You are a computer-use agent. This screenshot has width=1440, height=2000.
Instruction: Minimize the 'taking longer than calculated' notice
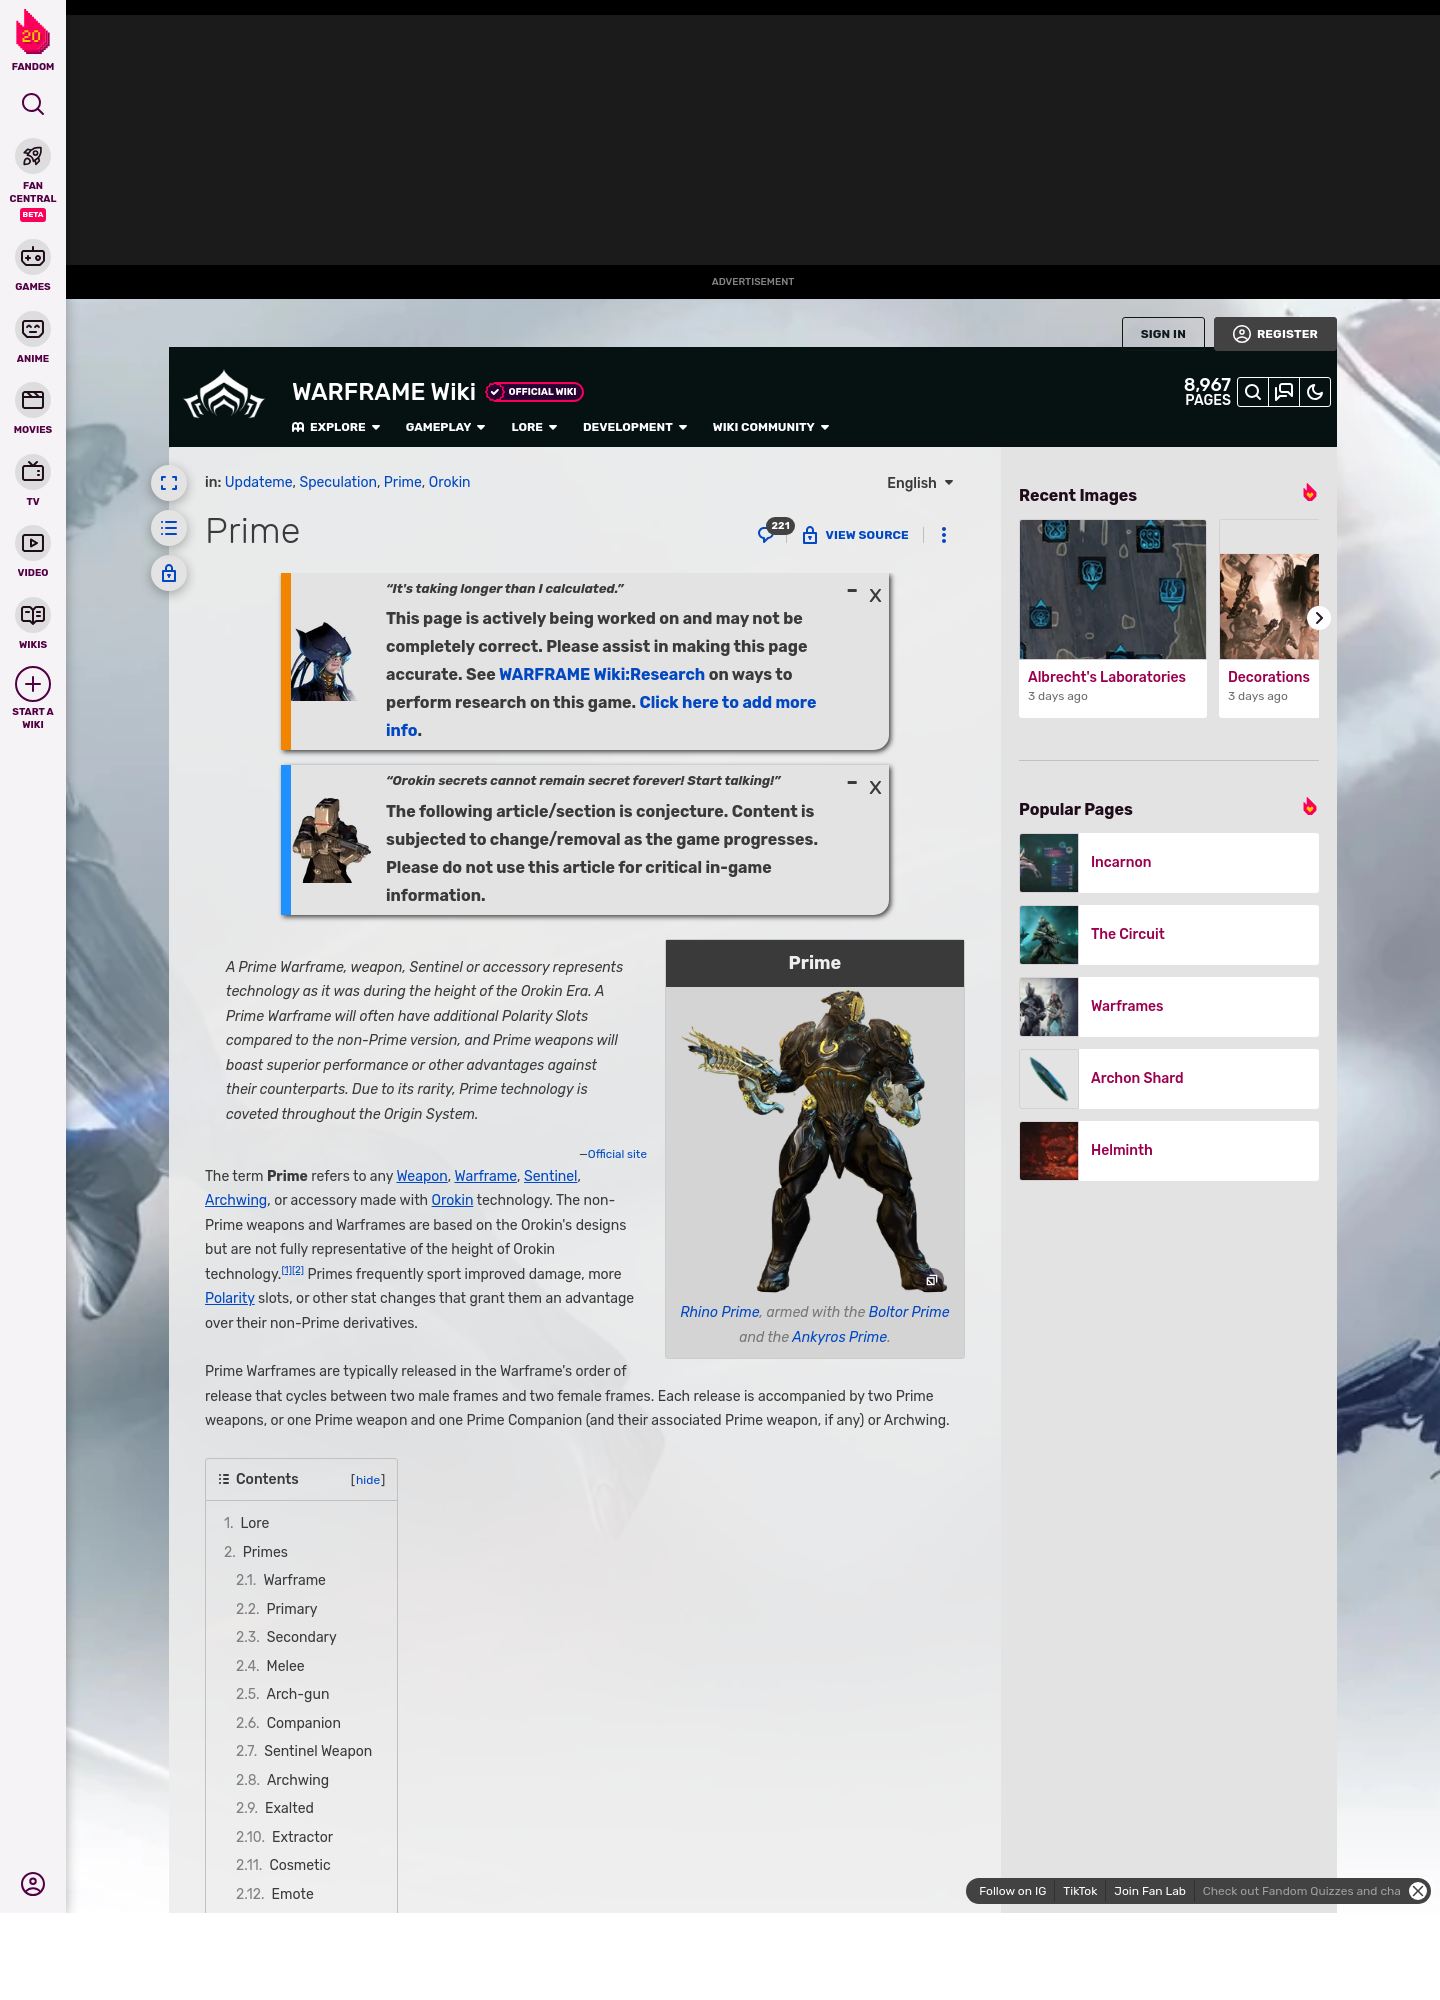pyautogui.click(x=852, y=592)
